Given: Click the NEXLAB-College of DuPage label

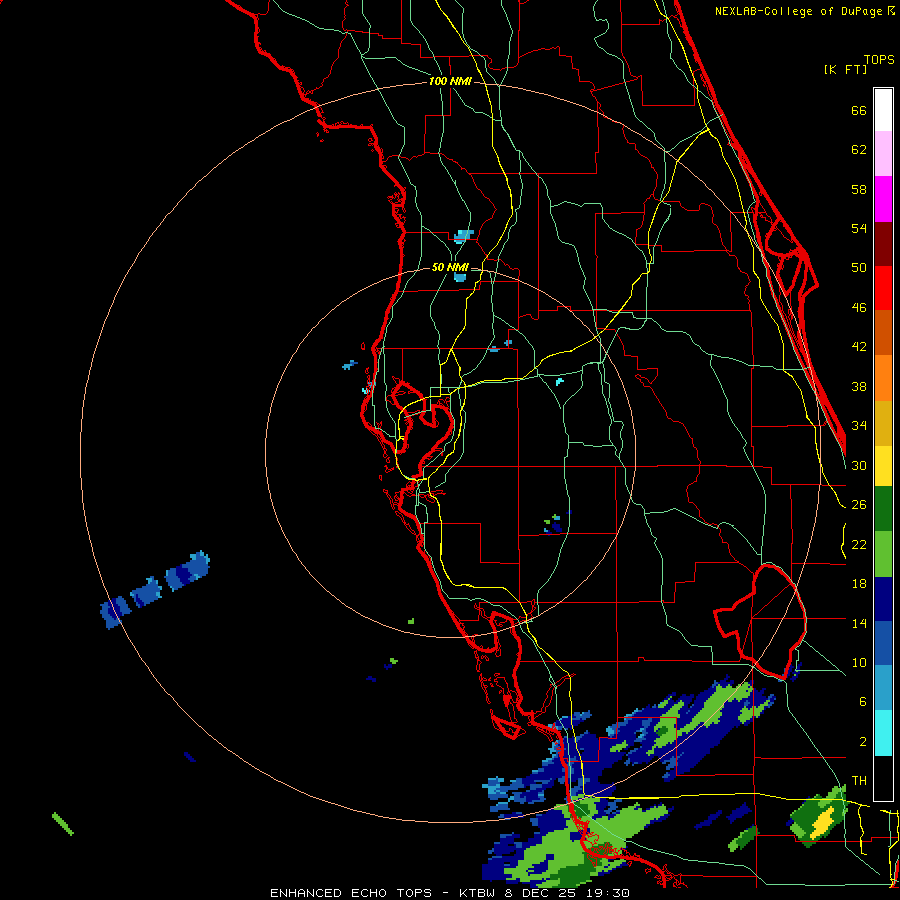Looking at the screenshot, I should pyautogui.click(x=800, y=11).
